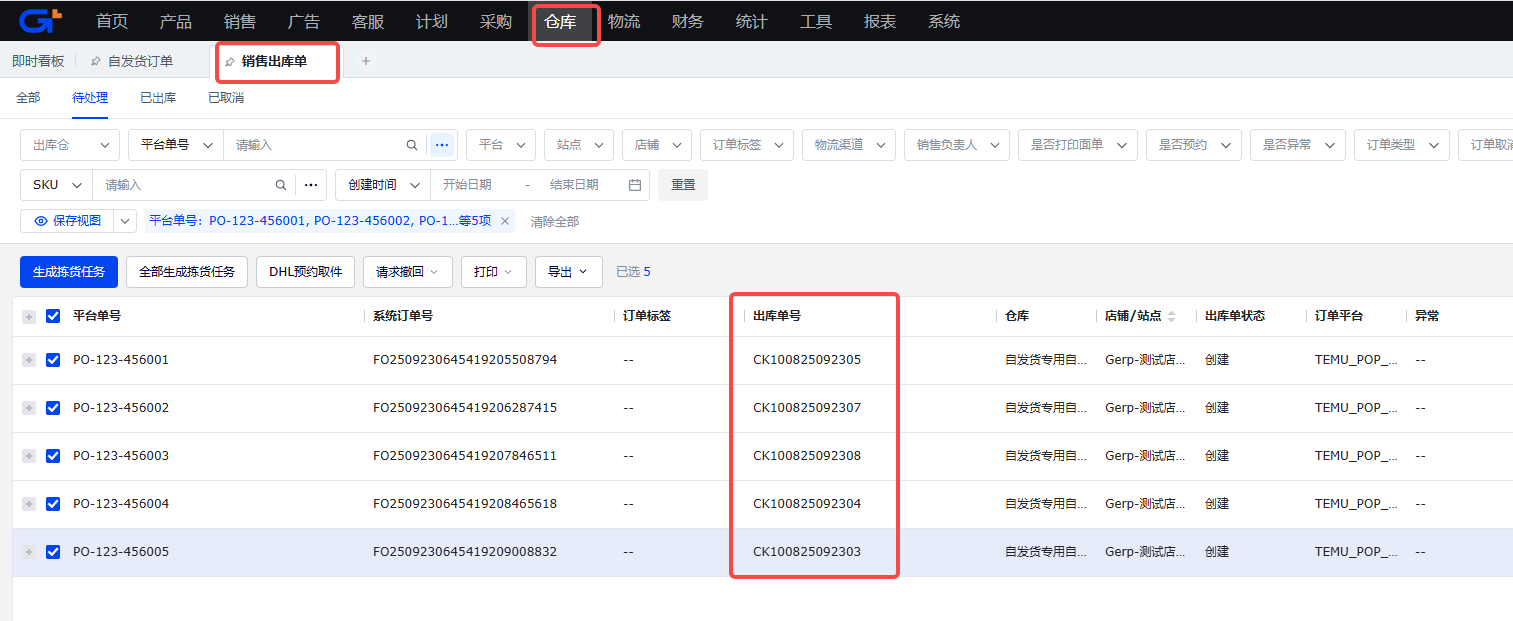
Task: Open 打印 dropdown button
Action: click(x=493, y=272)
